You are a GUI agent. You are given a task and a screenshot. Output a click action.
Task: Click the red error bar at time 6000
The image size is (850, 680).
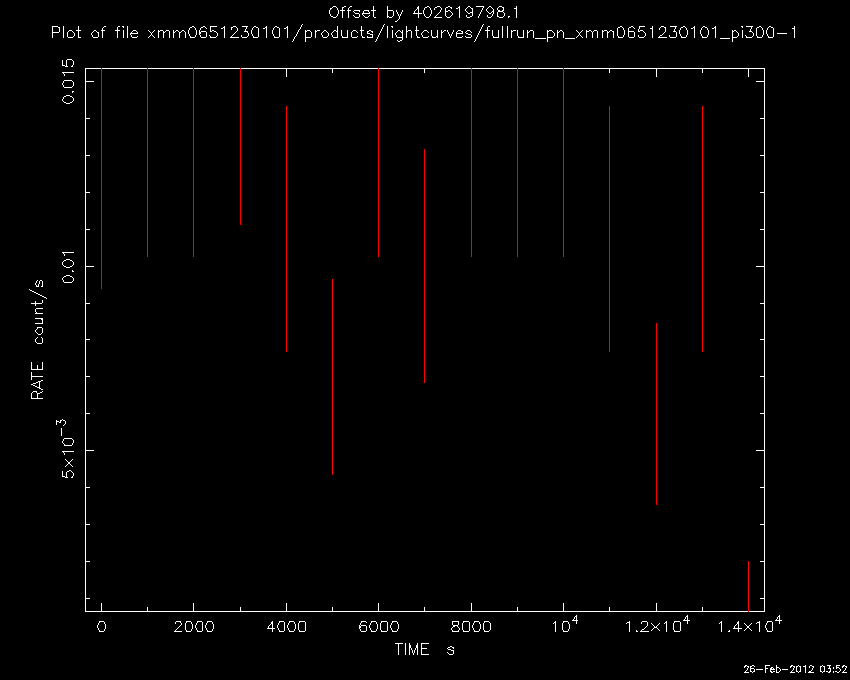pyautogui.click(x=378, y=163)
